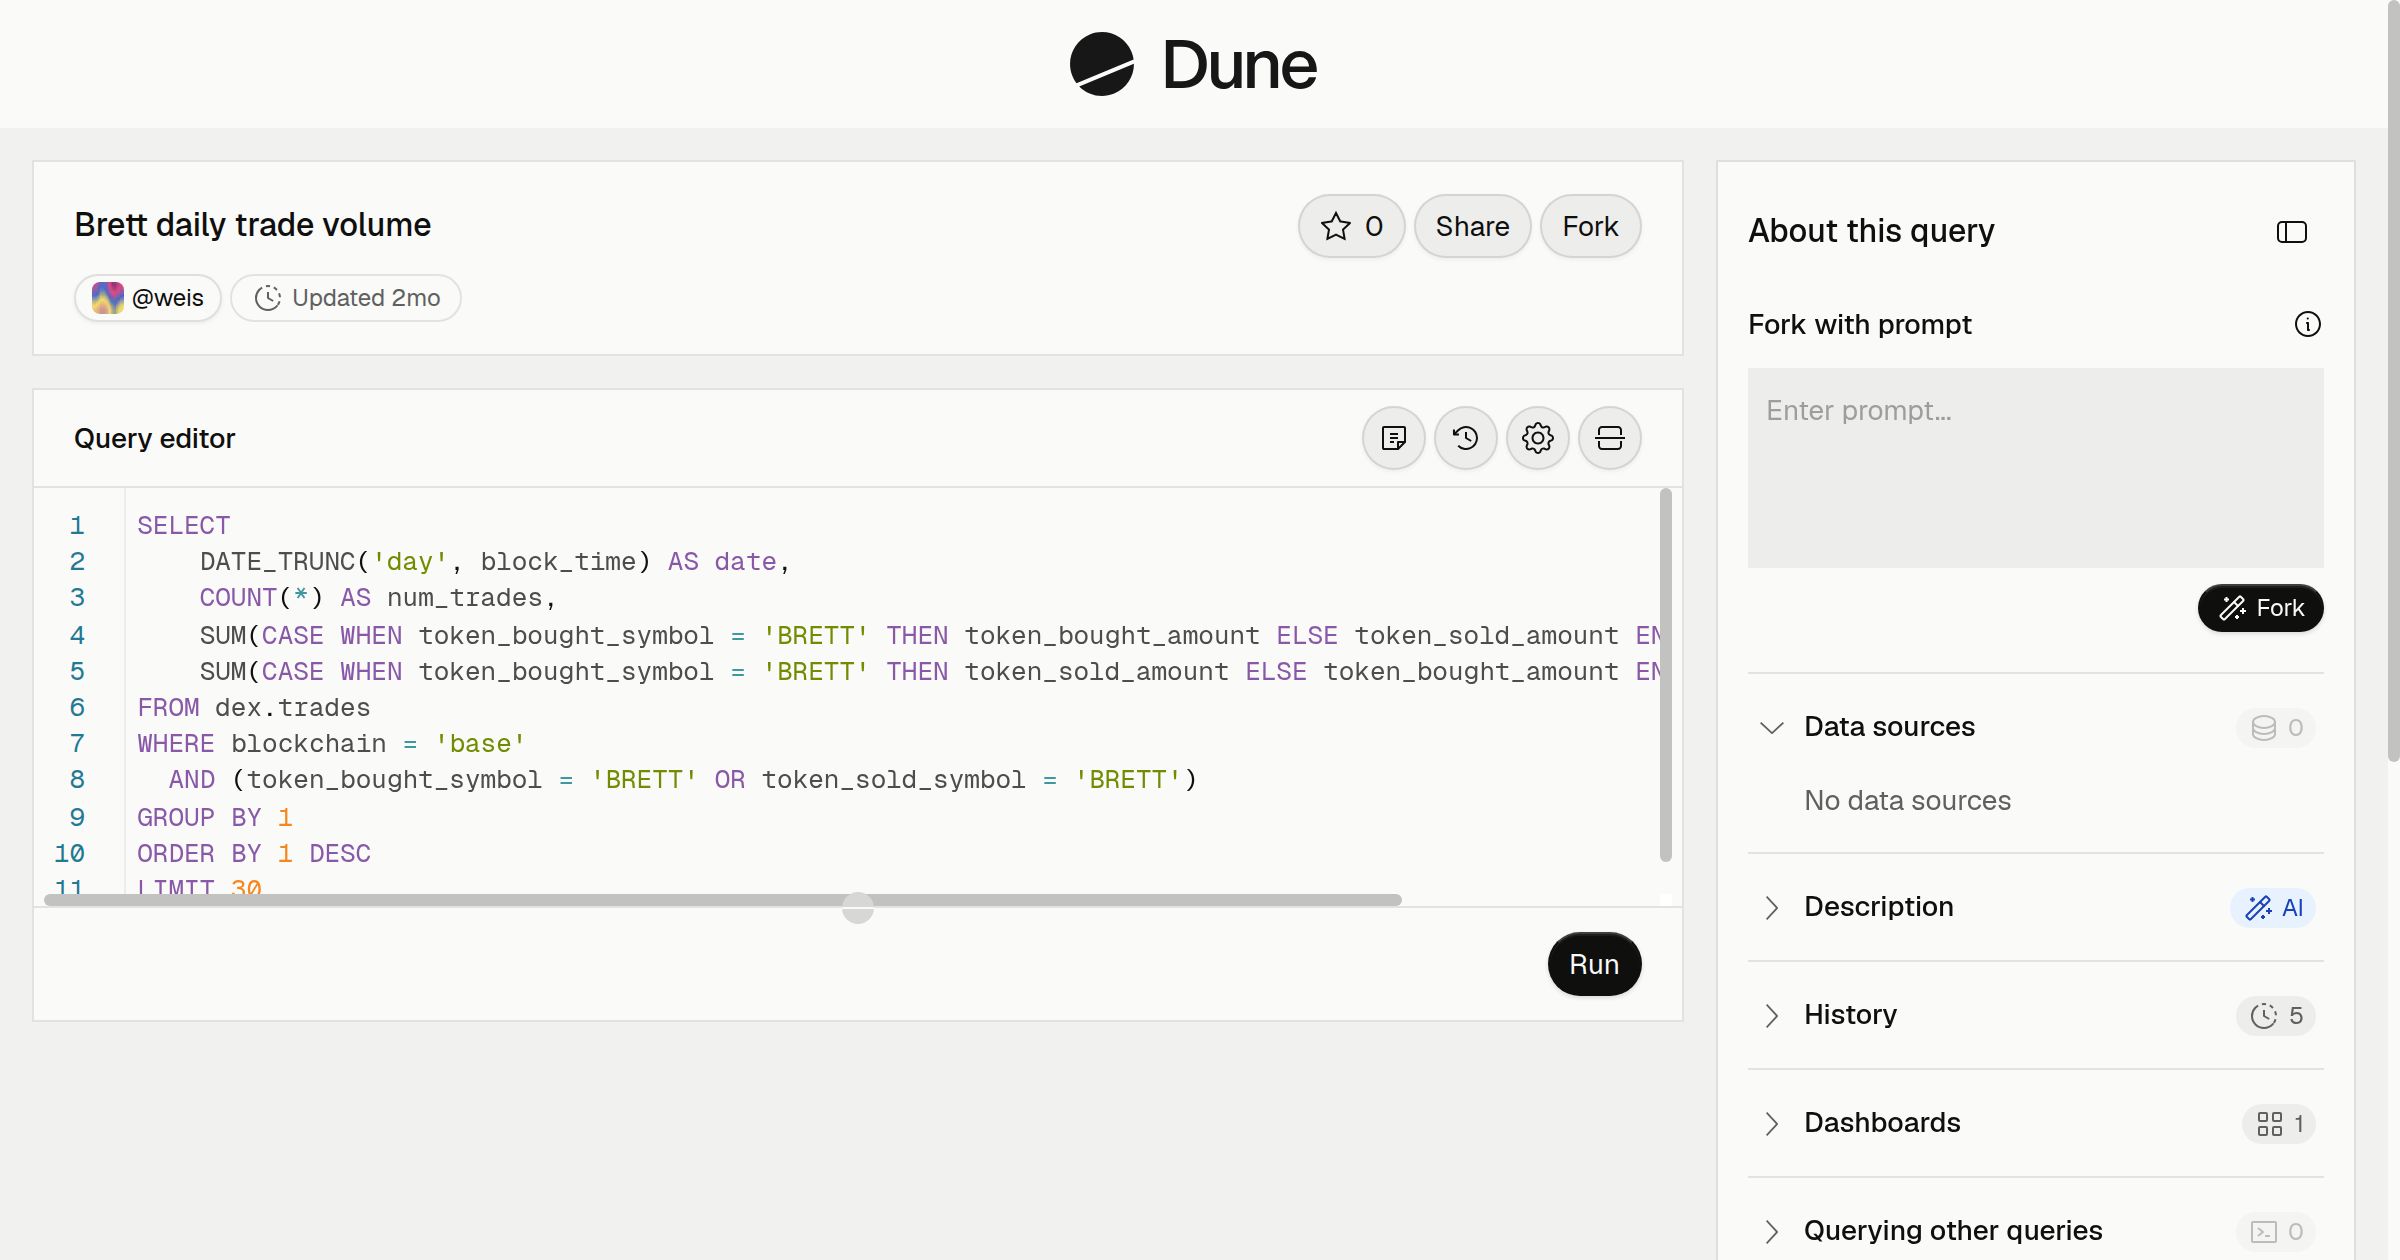The width and height of the screenshot is (2400, 1260).
Task: Click the editor horizontal scrollbar
Action: (723, 900)
